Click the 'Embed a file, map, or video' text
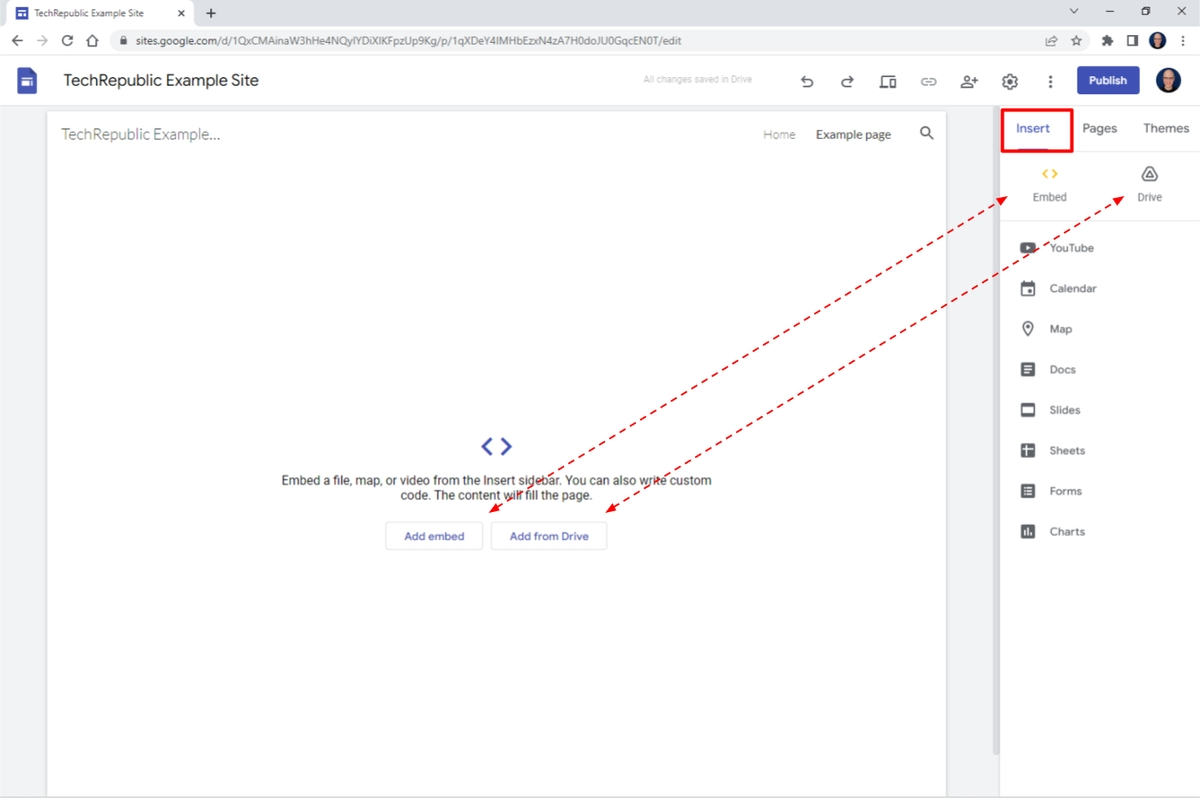 496,487
